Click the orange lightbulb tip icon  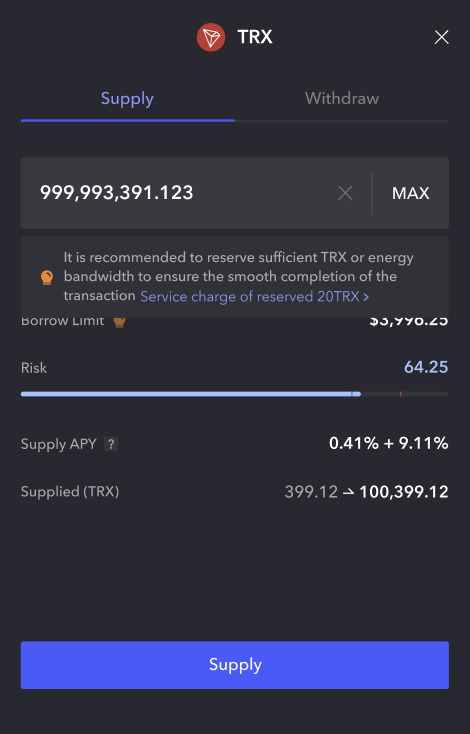[47, 277]
